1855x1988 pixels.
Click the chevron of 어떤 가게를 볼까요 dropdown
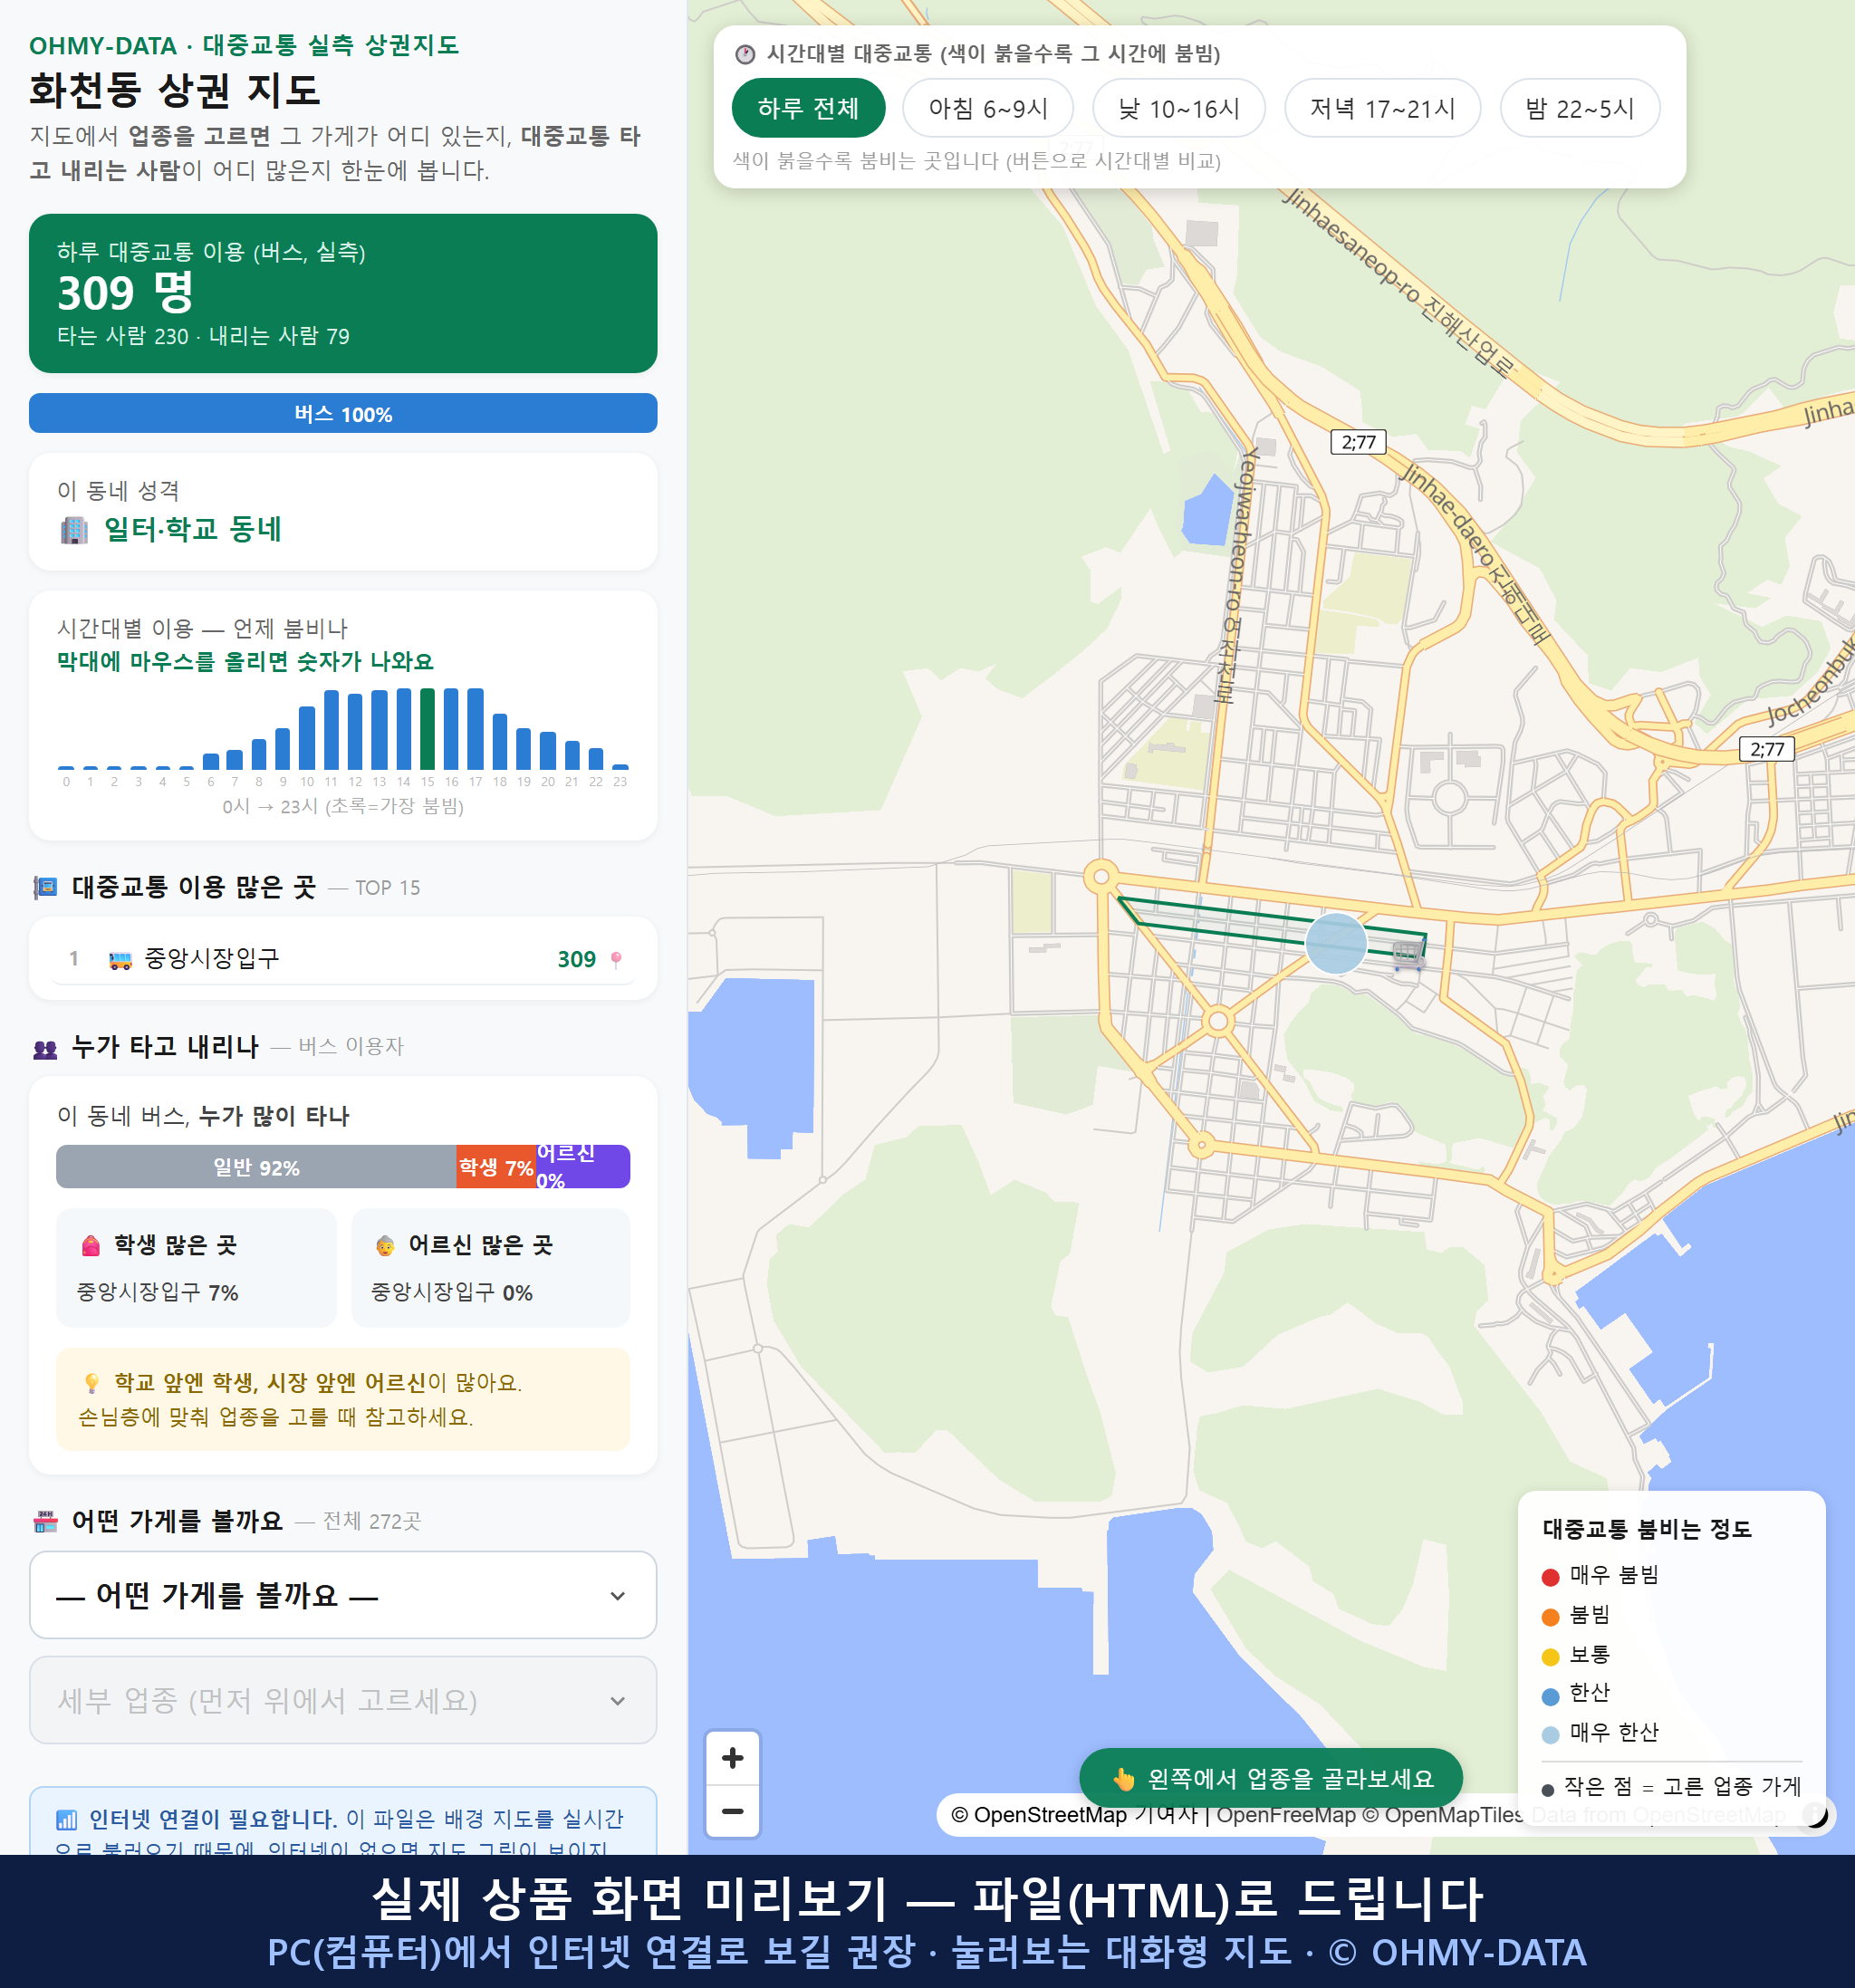point(618,1596)
